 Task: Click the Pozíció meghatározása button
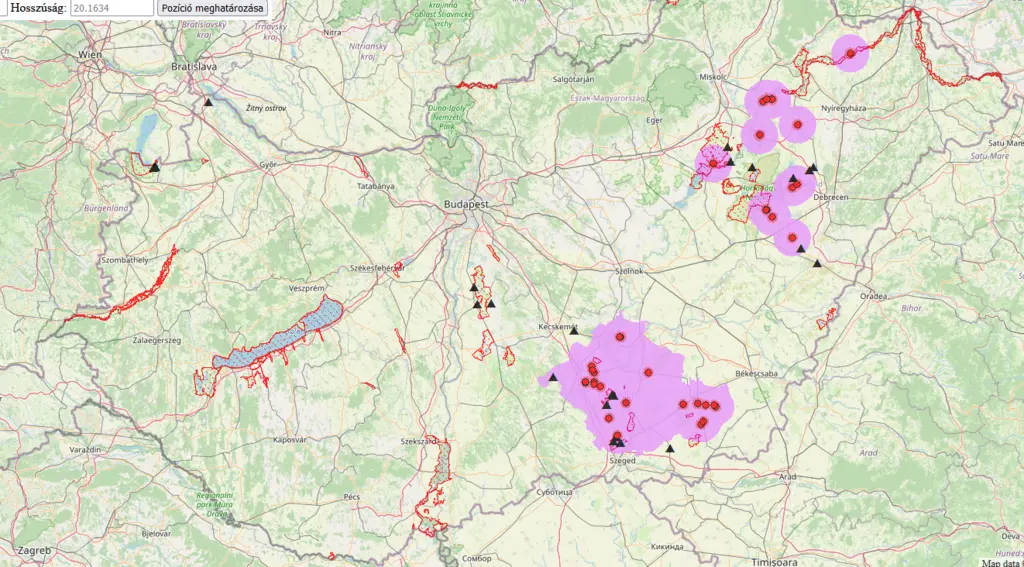tap(212, 8)
